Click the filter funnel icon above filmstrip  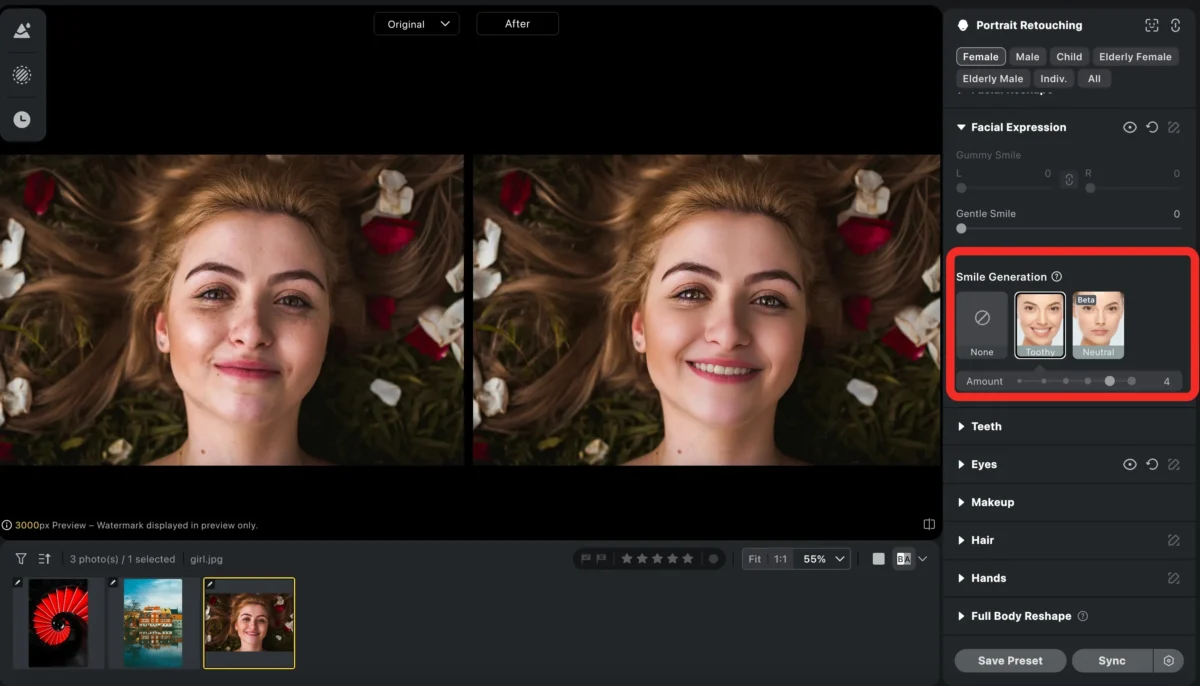coord(20,559)
